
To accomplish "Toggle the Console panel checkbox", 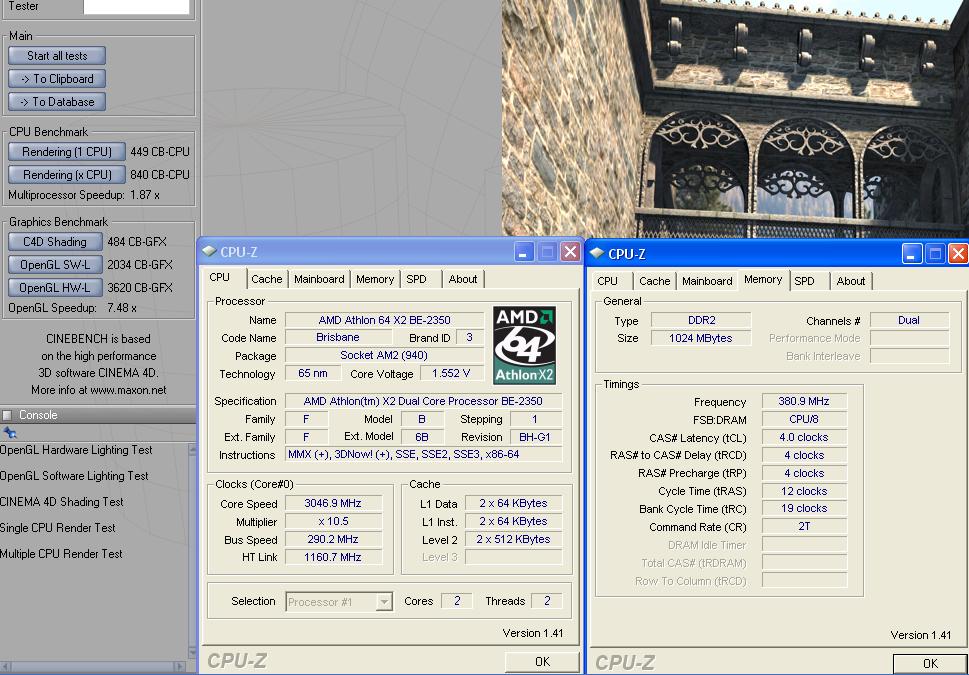I will pos(7,415).
